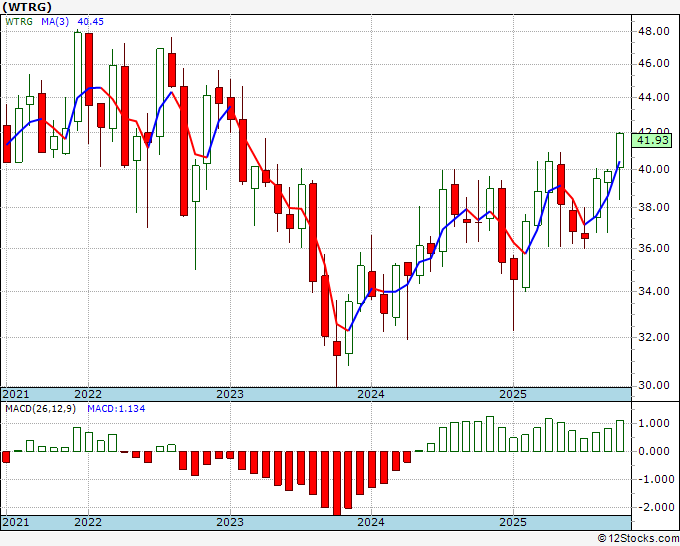
Task: Click the 0.000 MACD axis label
Action: pyautogui.click(x=655, y=451)
